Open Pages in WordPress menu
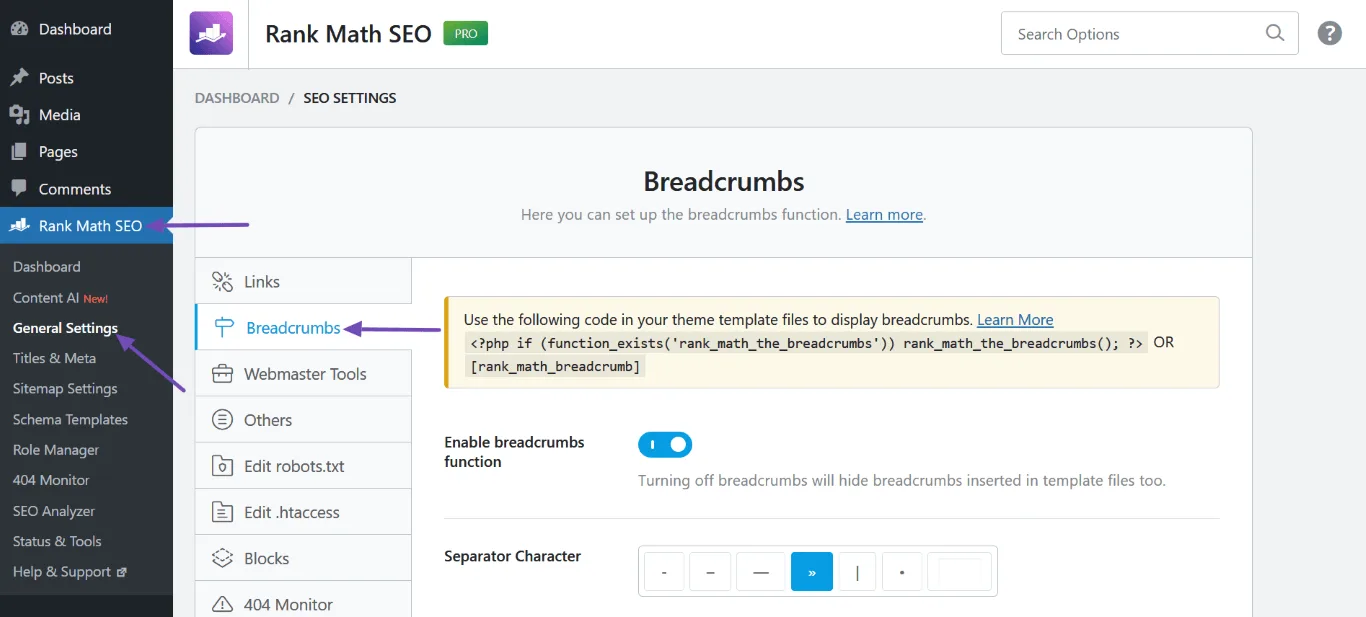 click(86, 152)
